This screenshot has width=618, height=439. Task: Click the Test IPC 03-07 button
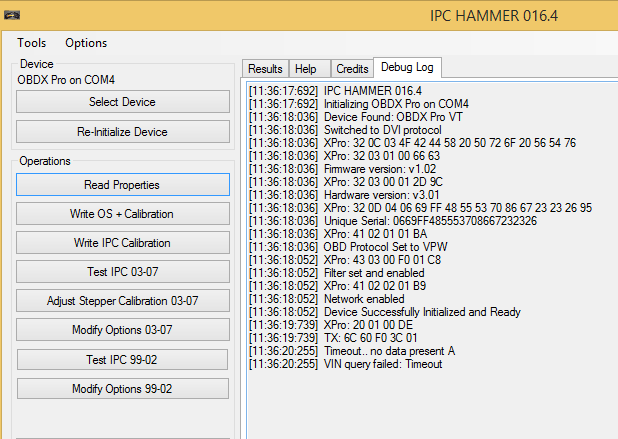click(123, 272)
